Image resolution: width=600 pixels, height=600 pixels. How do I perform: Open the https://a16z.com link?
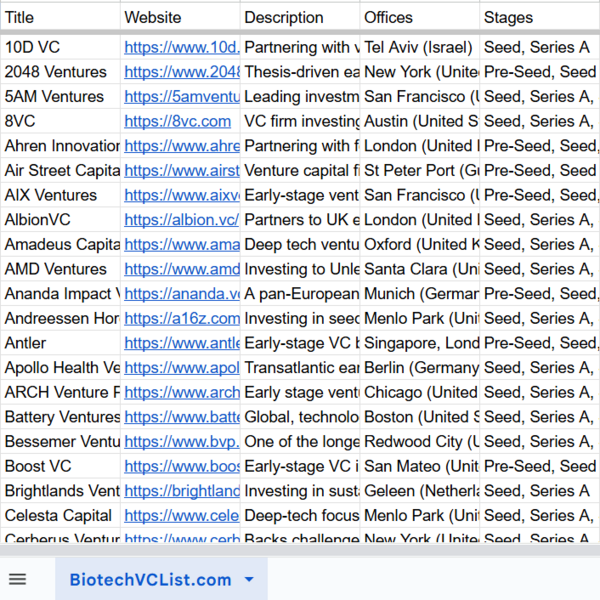point(182,318)
